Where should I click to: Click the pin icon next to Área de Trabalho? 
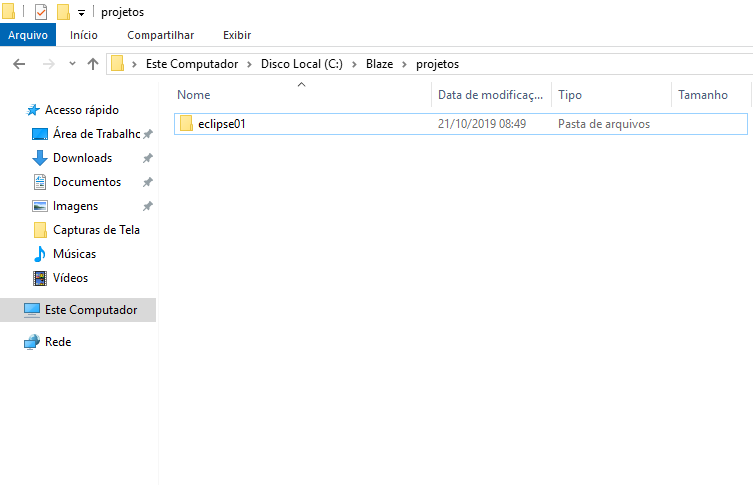(148, 134)
